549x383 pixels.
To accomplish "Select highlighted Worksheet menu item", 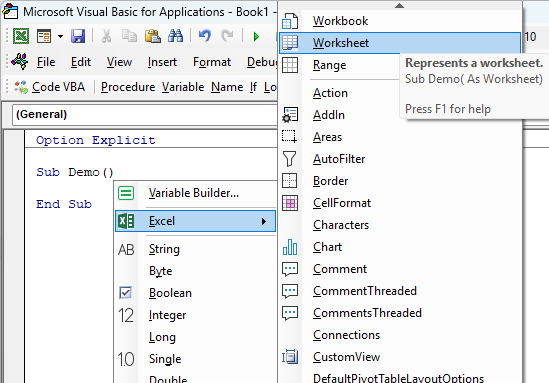I will tap(400, 43).
